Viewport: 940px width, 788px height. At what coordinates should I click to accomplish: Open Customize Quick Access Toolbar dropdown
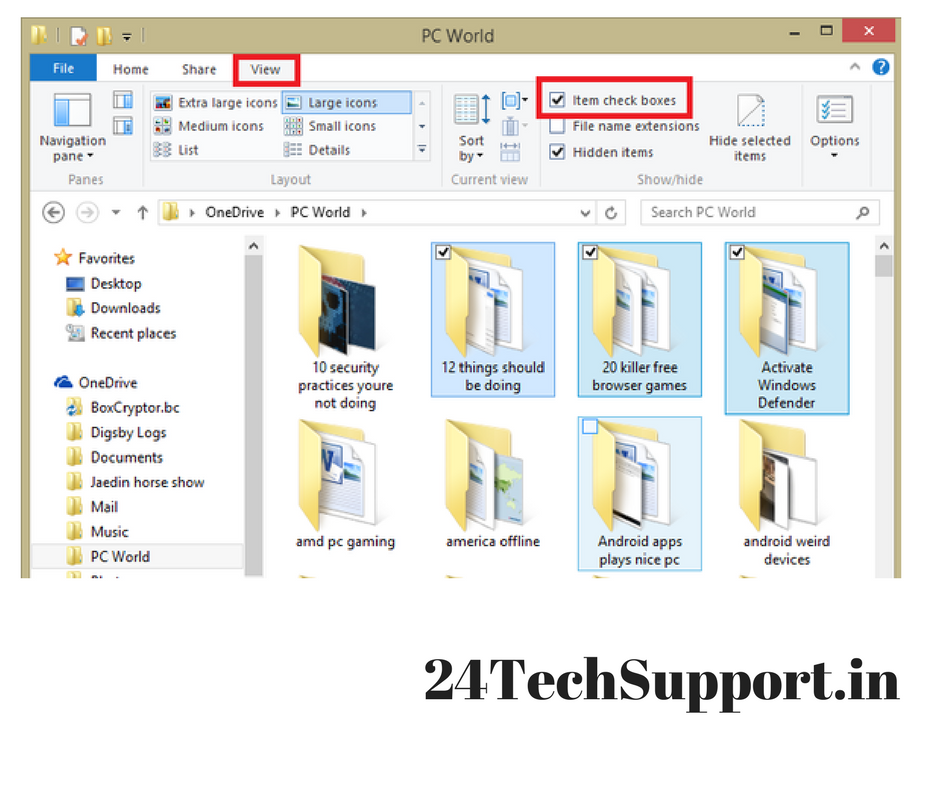tap(127, 37)
